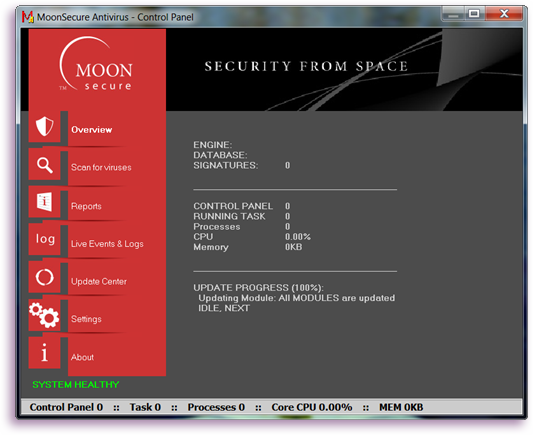Open Scan for viruses
Image resolution: width=538 pixels, height=435 pixels.
(101, 167)
